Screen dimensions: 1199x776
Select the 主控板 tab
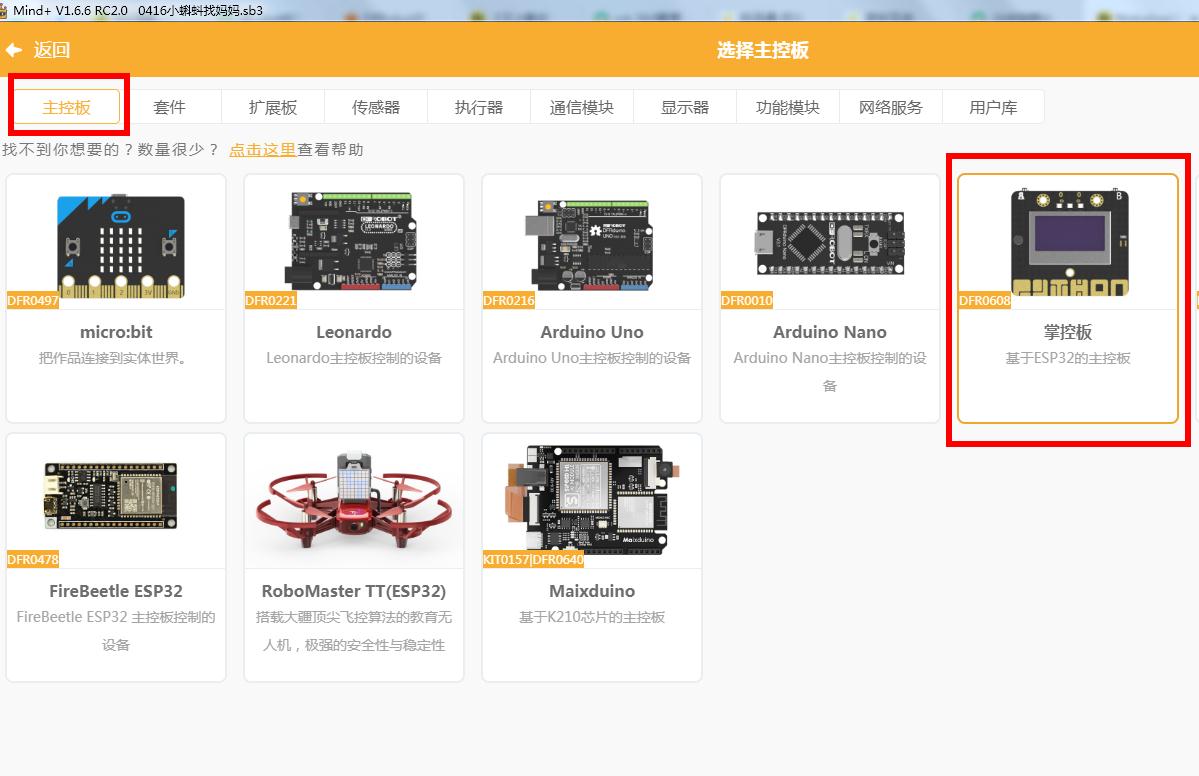(x=67, y=107)
